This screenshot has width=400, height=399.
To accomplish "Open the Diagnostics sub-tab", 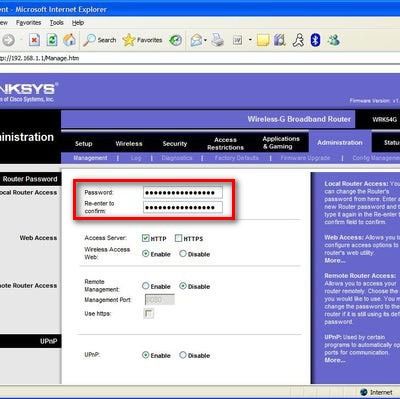I will [x=177, y=158].
